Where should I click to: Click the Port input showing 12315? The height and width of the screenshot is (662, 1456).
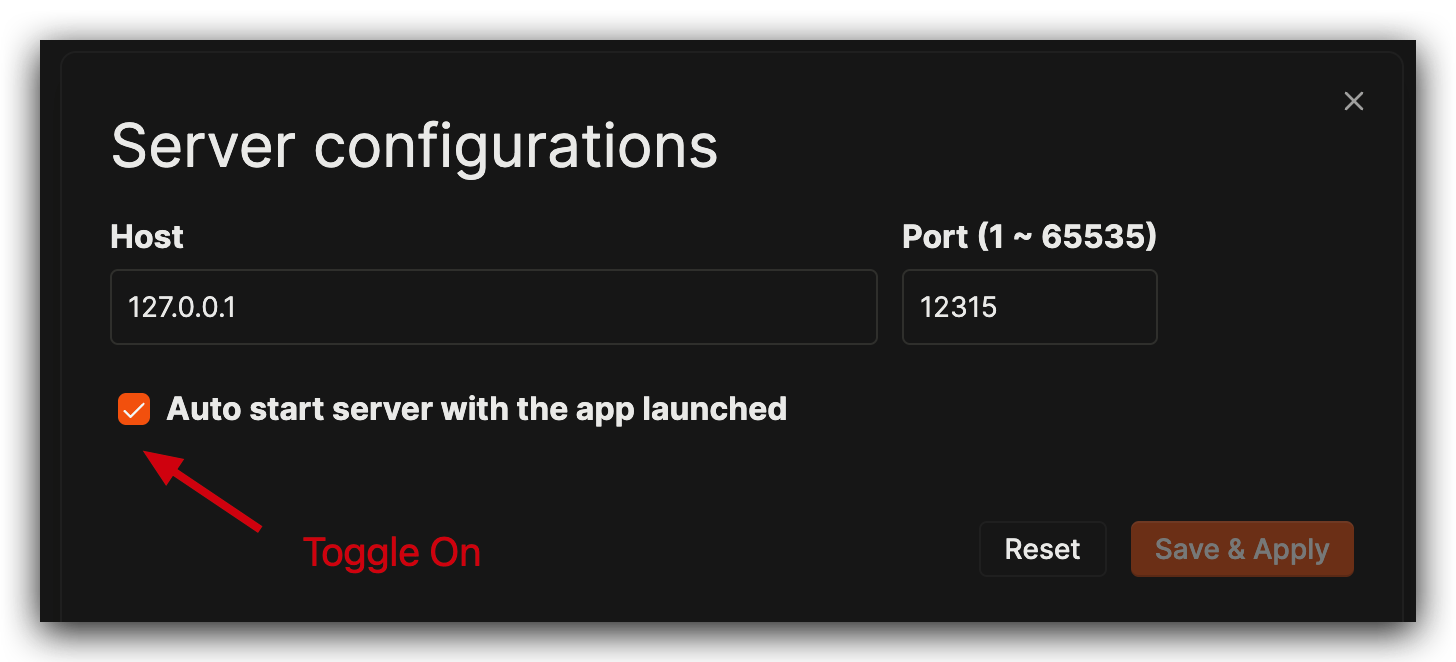click(x=1029, y=307)
